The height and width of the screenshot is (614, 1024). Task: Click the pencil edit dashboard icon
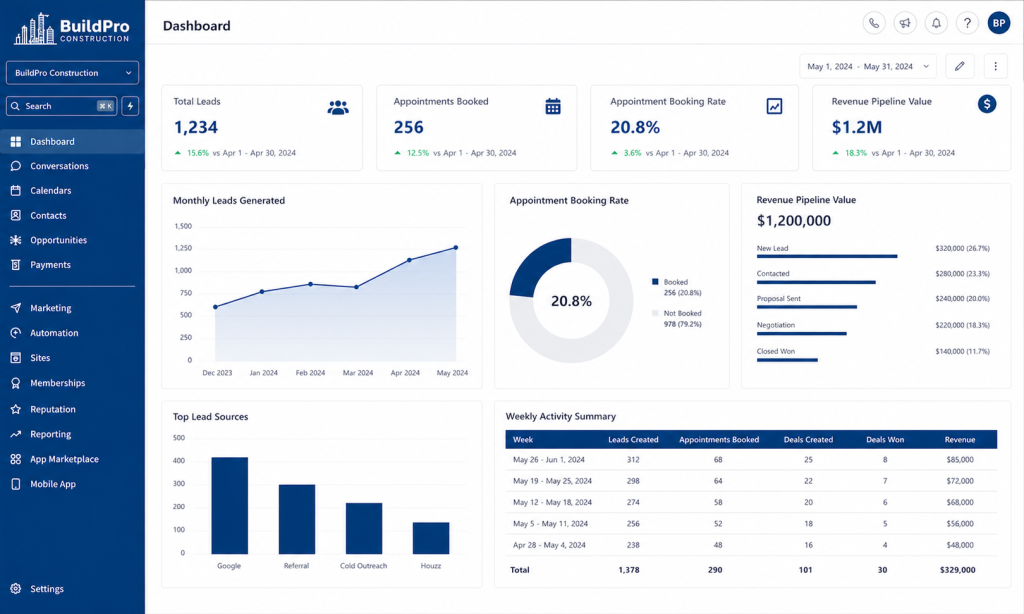[x=959, y=66]
